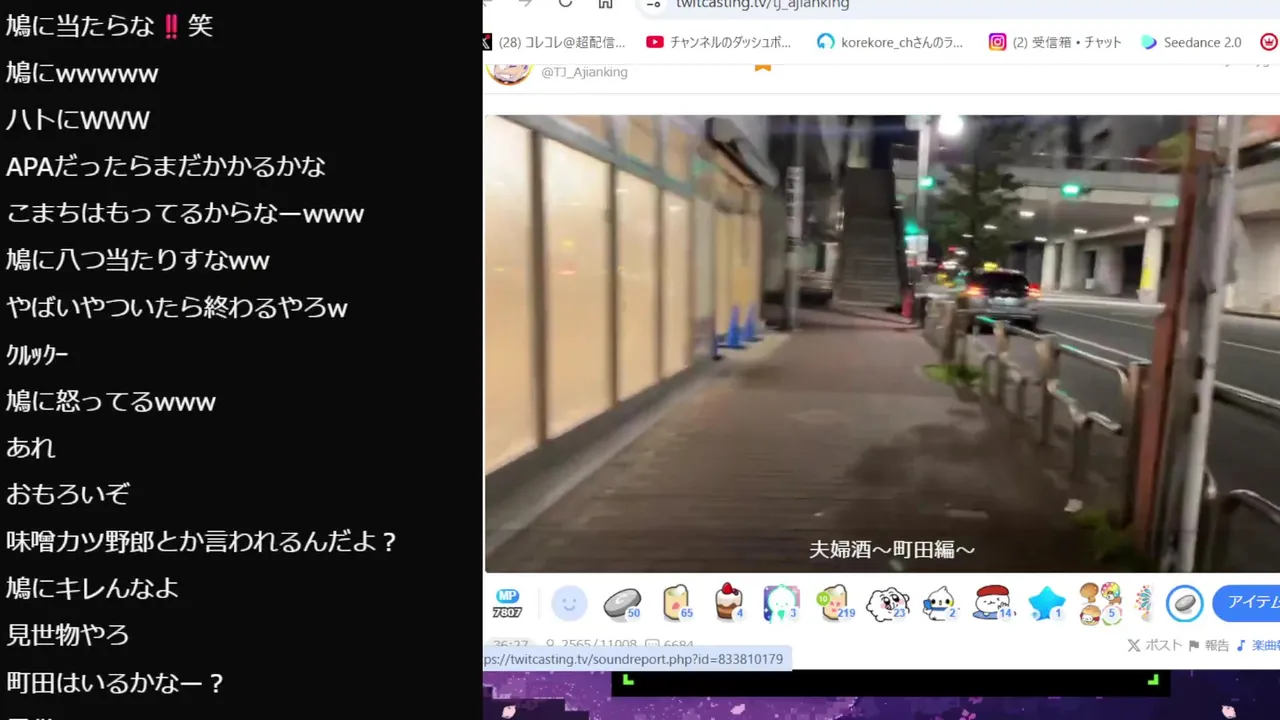Click chat comment やばいやついたら終わるやろw
Viewport: 1280px width, 720px height.
tap(177, 307)
